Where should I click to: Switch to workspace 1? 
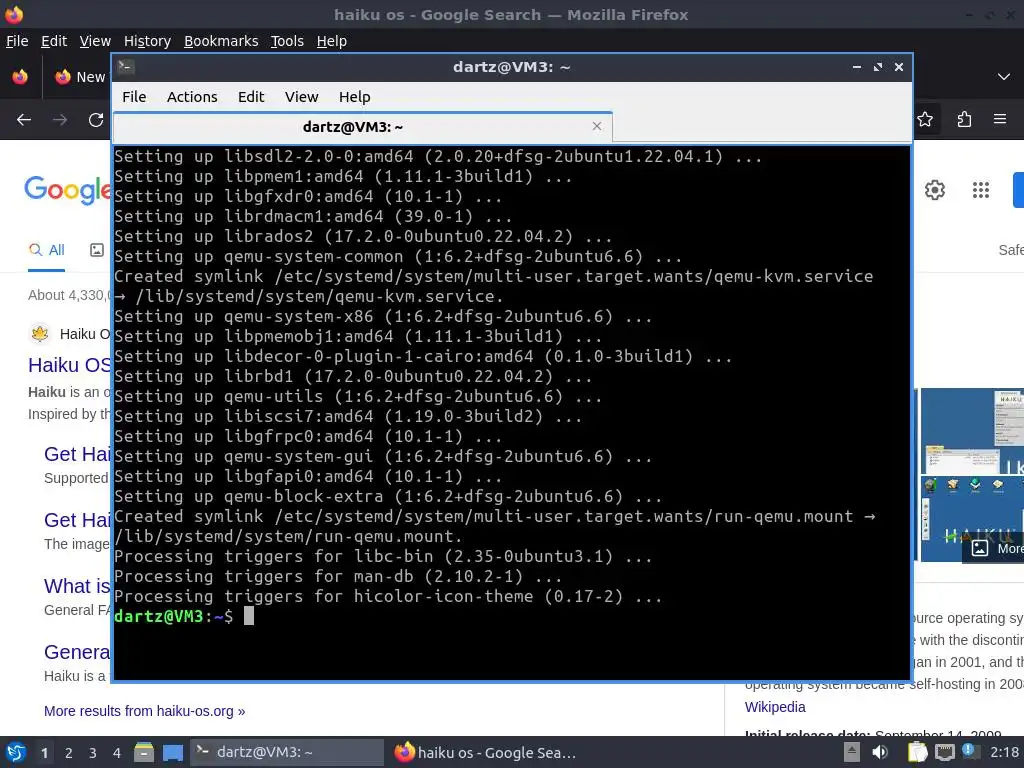pyautogui.click(x=44, y=753)
